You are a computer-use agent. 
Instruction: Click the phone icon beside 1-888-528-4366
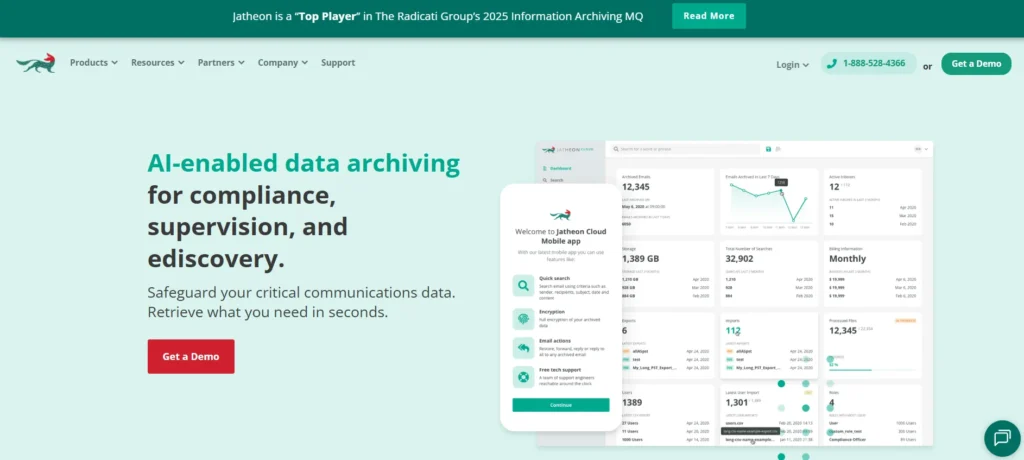tap(831, 63)
